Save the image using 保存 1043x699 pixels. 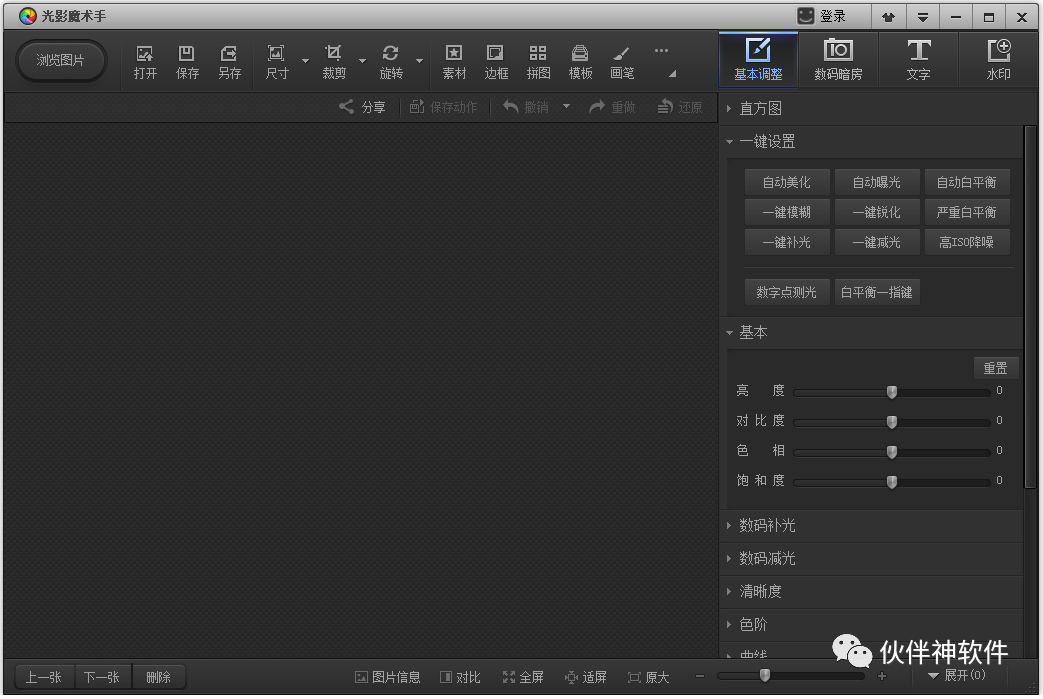click(187, 63)
